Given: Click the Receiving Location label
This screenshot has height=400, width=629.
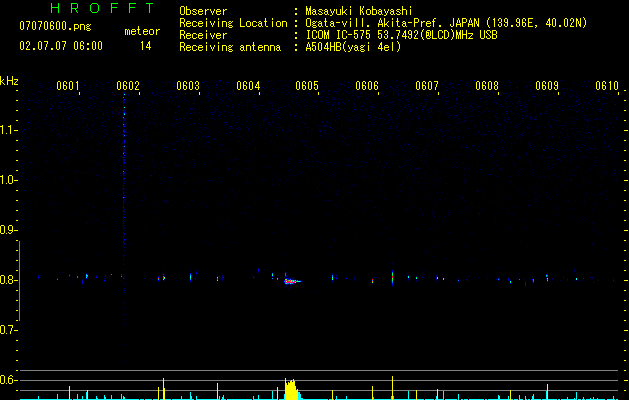Looking at the screenshot, I should pos(233,23).
